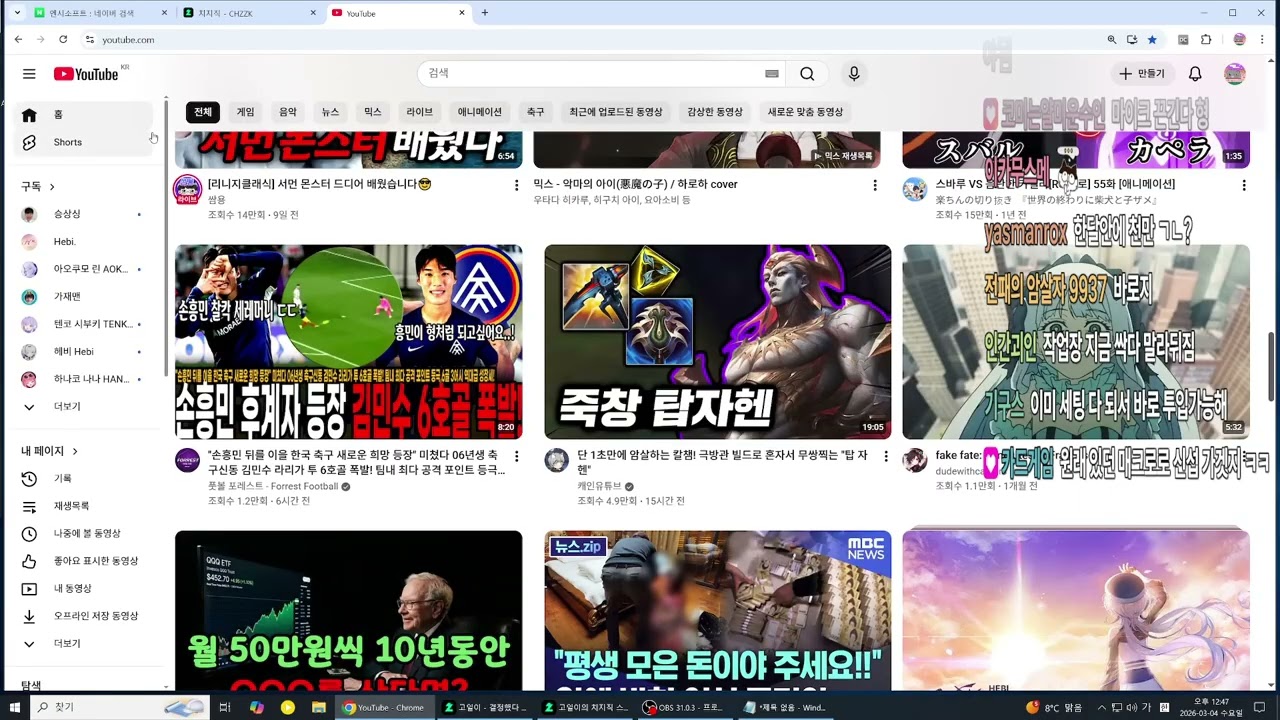Select the 라이브 filter chip
The image size is (1280, 720).
coord(420,112)
